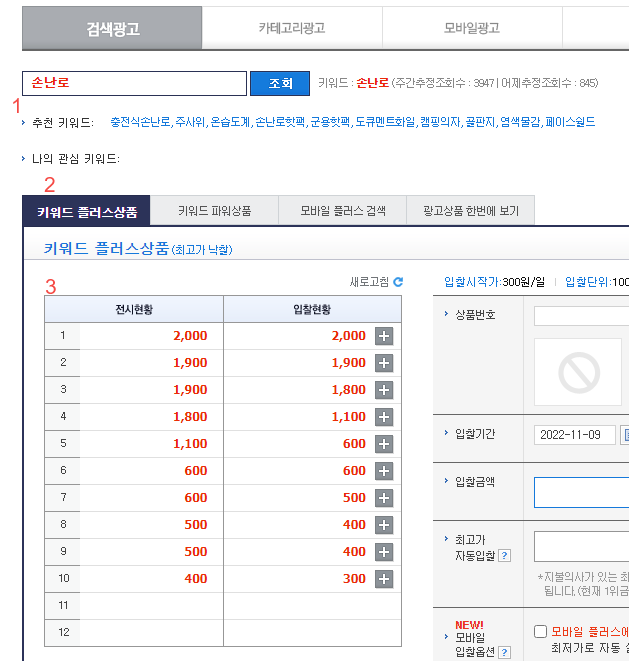Click recommended keyword 손난로핫팩
Screen dimensions: 629x661
280,122
